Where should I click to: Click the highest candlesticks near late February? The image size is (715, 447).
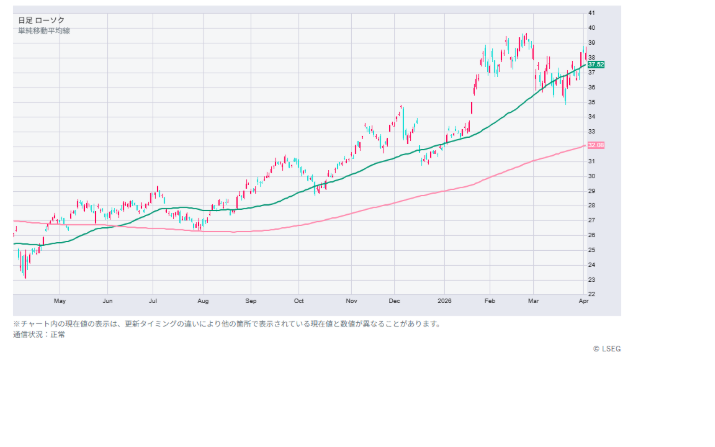523,40
